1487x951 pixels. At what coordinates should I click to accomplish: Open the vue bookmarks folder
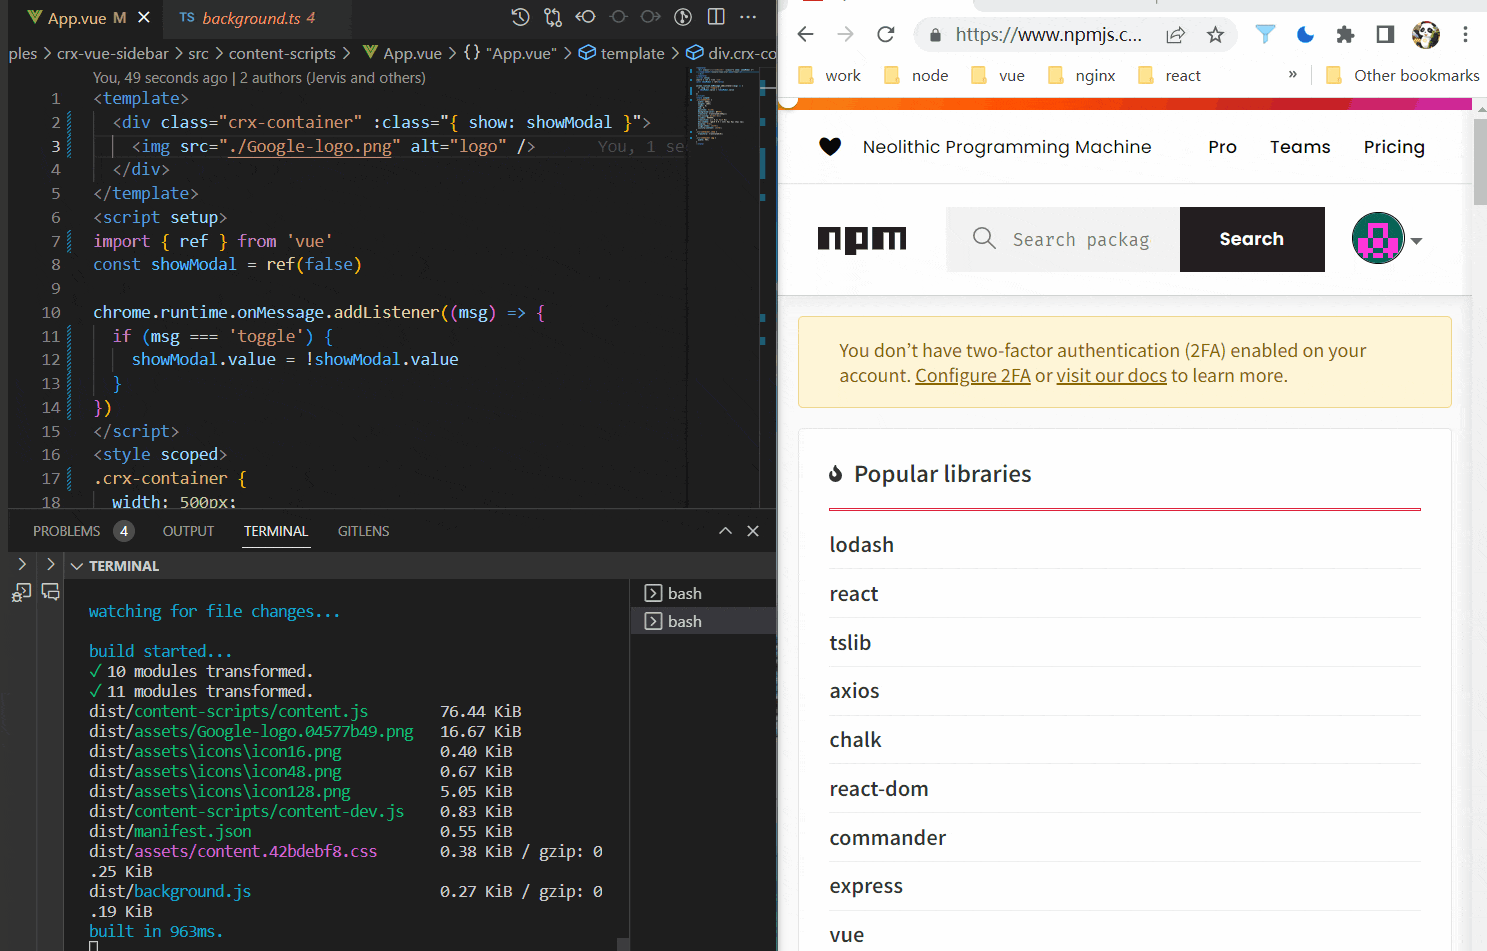point(998,75)
